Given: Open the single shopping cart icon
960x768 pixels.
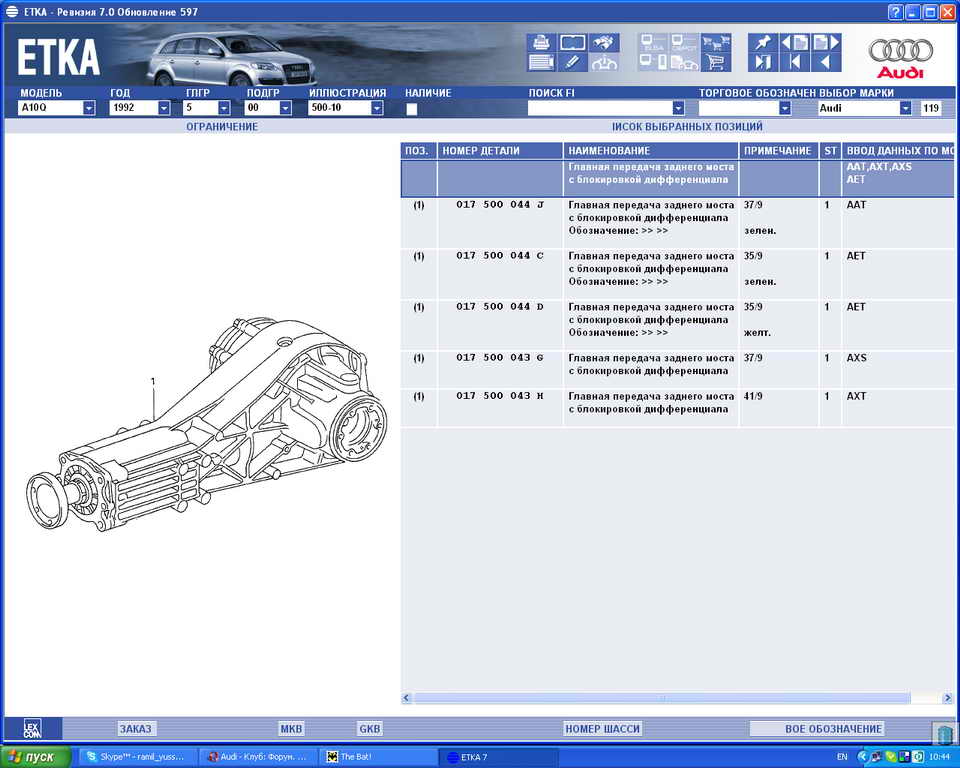Looking at the screenshot, I should click(x=714, y=63).
